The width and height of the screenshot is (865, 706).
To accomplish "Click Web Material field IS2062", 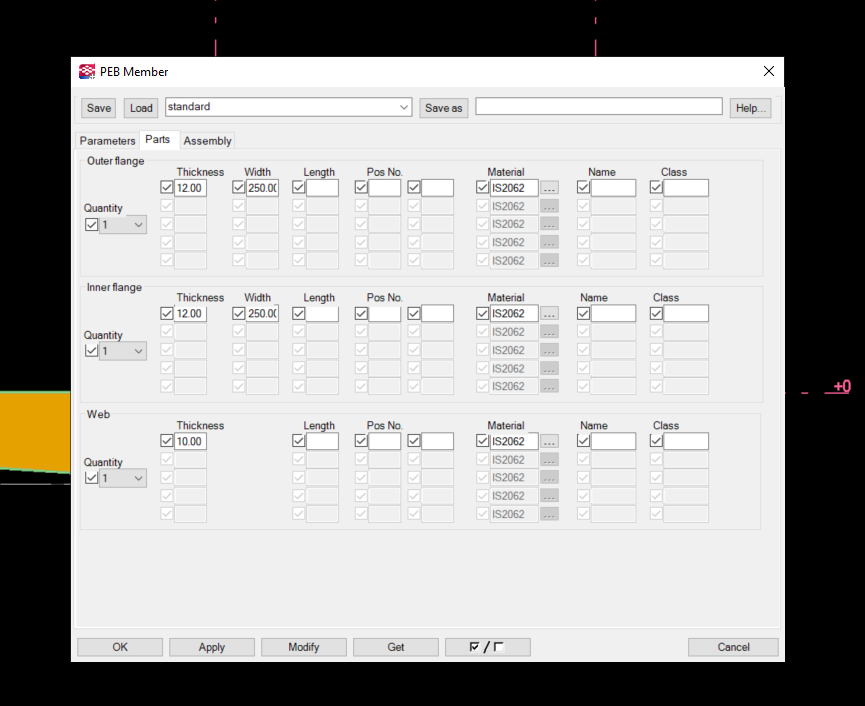I will point(514,441).
